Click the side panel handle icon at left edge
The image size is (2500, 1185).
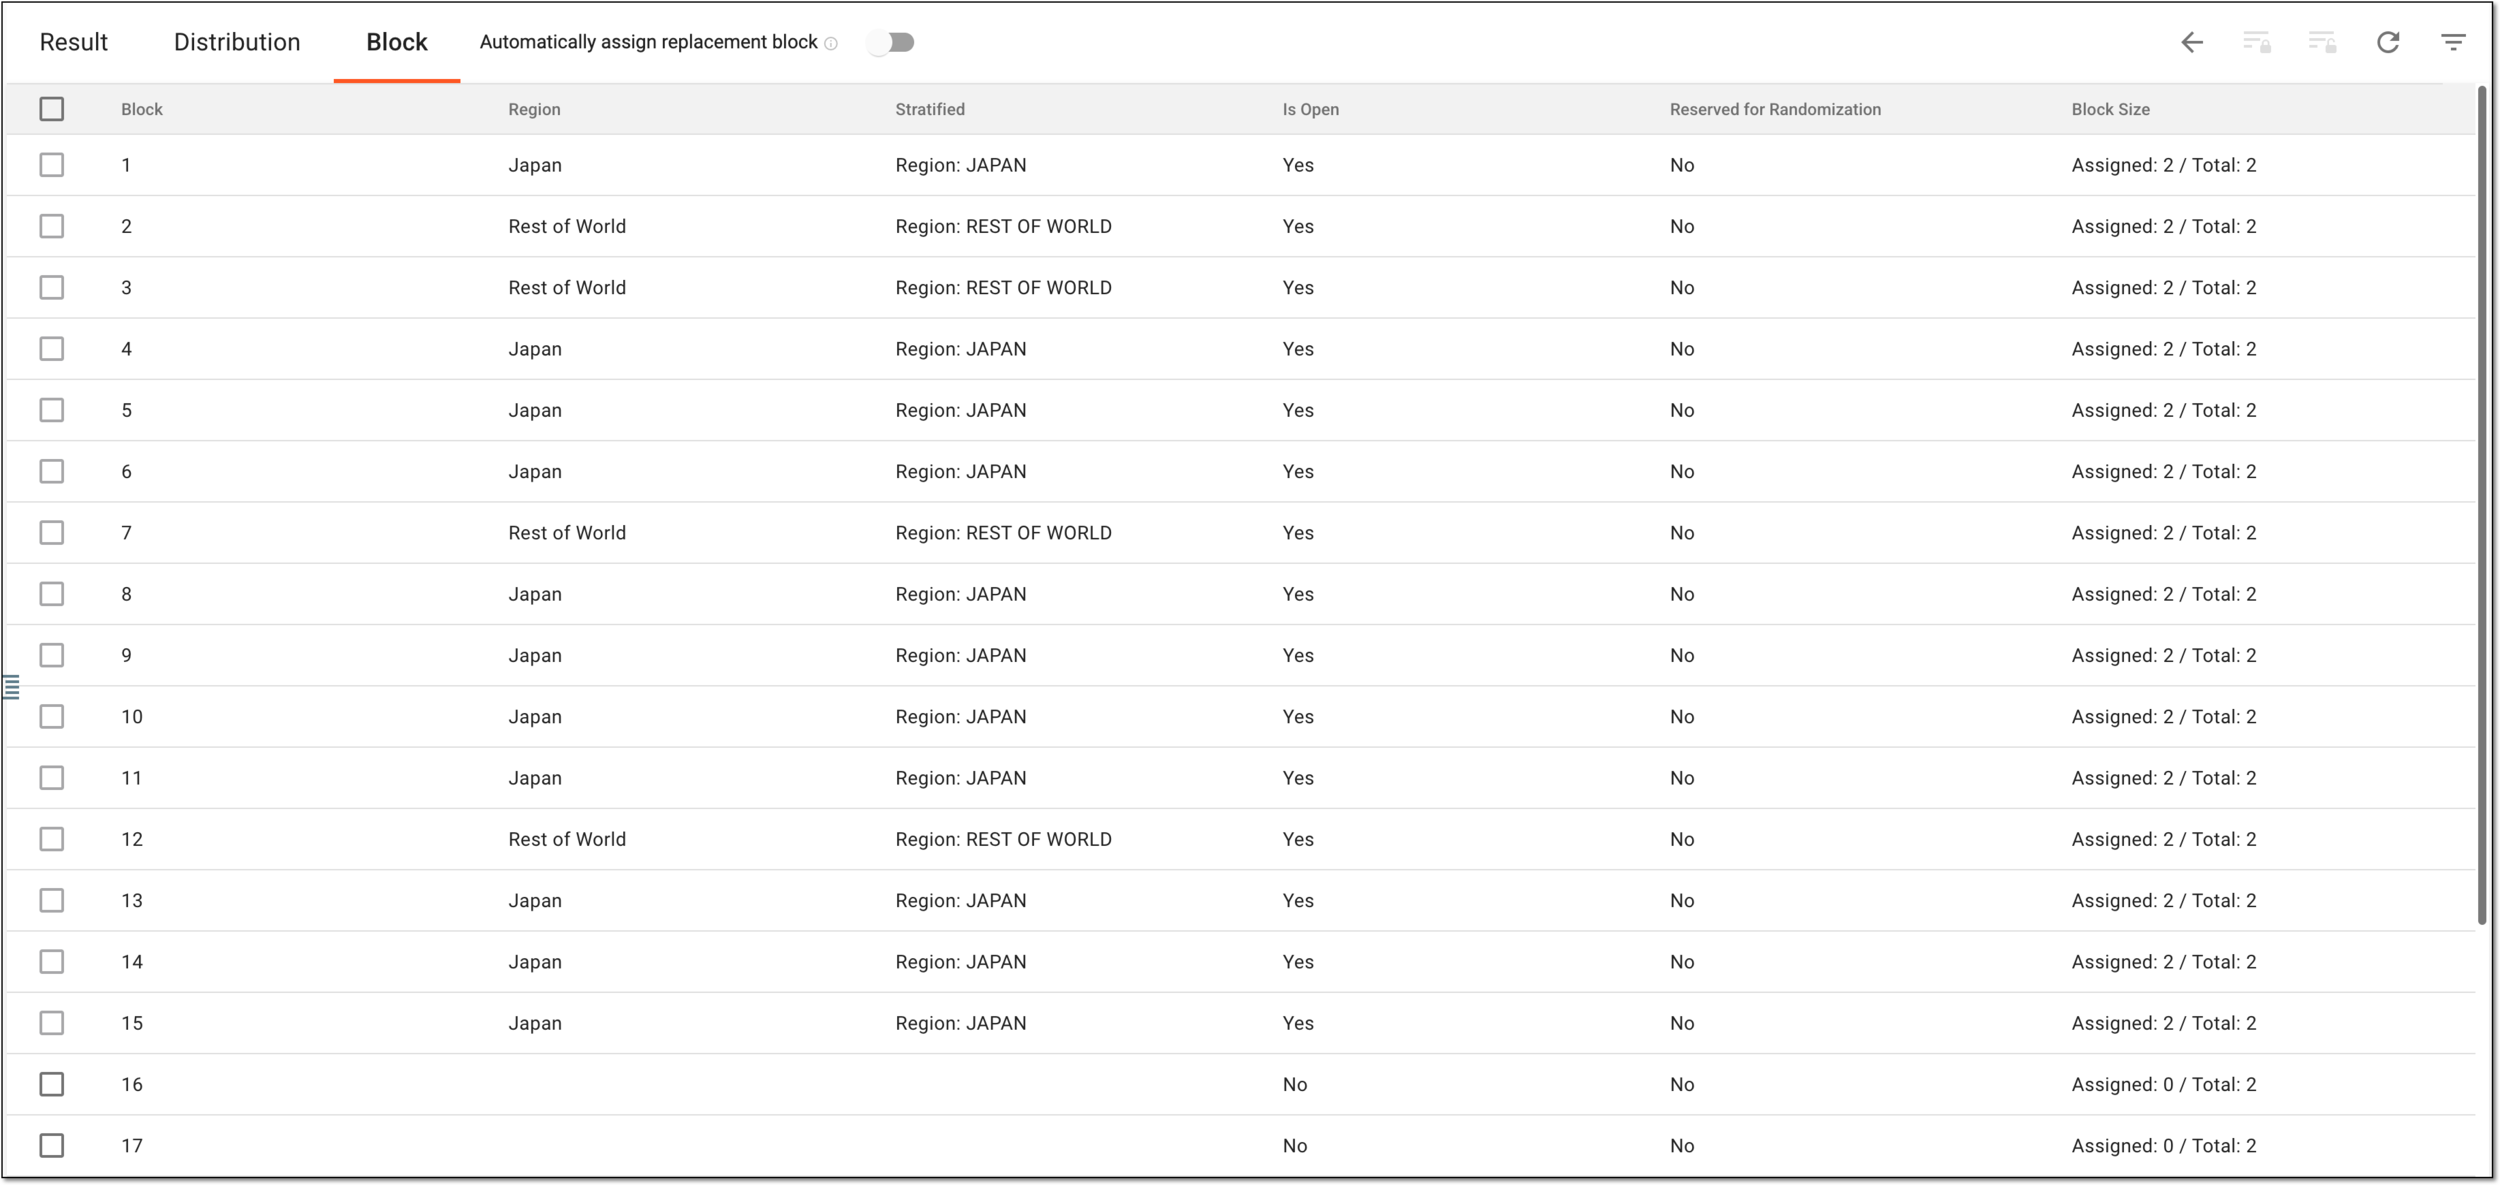pos(11,687)
